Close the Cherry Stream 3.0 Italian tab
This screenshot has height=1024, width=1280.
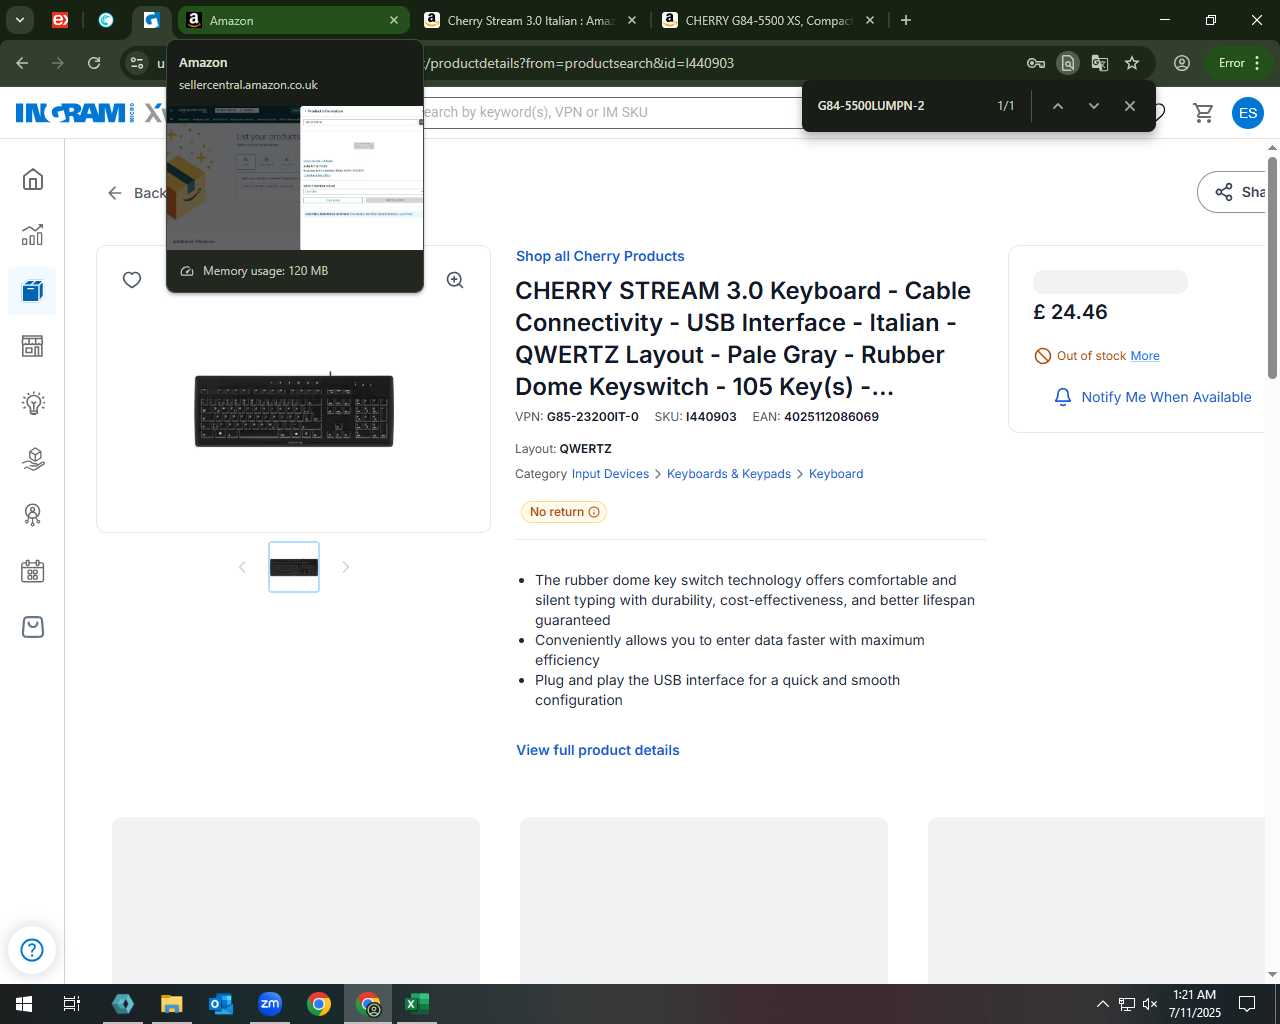pos(632,20)
